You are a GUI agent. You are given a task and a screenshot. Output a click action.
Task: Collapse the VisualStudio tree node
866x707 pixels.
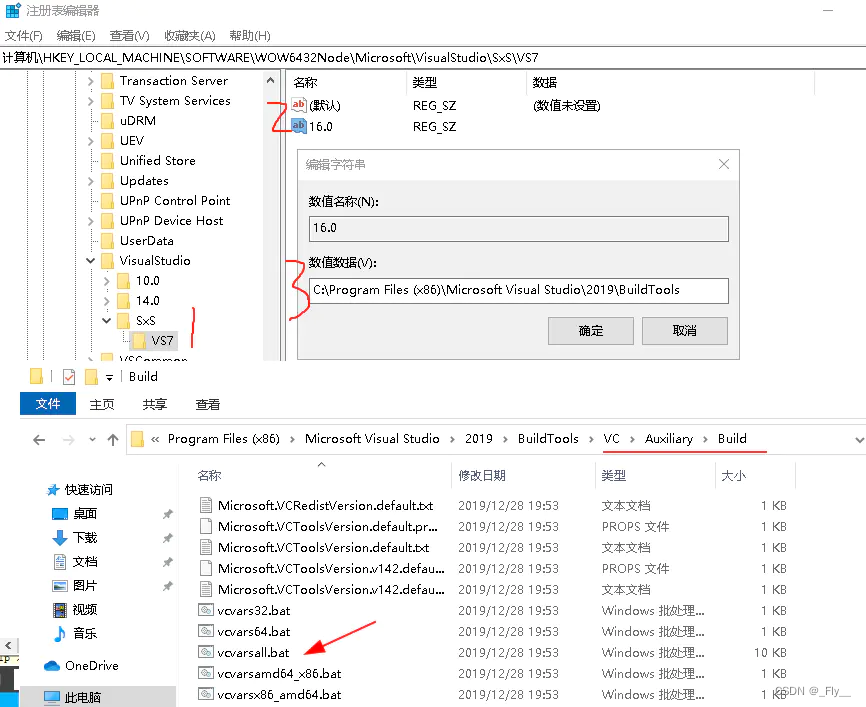[x=90, y=260]
